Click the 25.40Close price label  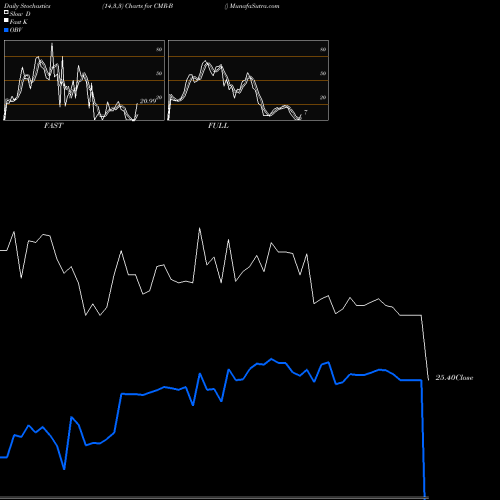click(x=454, y=378)
